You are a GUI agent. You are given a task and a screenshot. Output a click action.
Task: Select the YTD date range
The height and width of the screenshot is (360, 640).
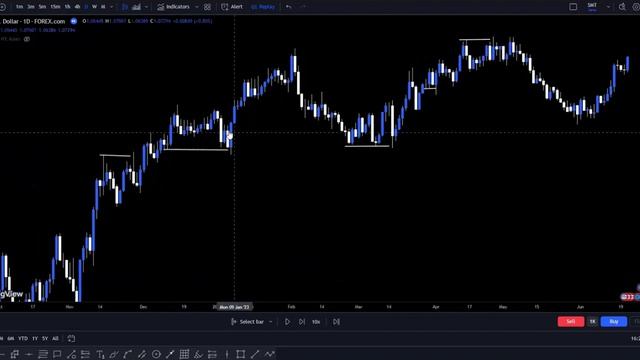[23, 338]
